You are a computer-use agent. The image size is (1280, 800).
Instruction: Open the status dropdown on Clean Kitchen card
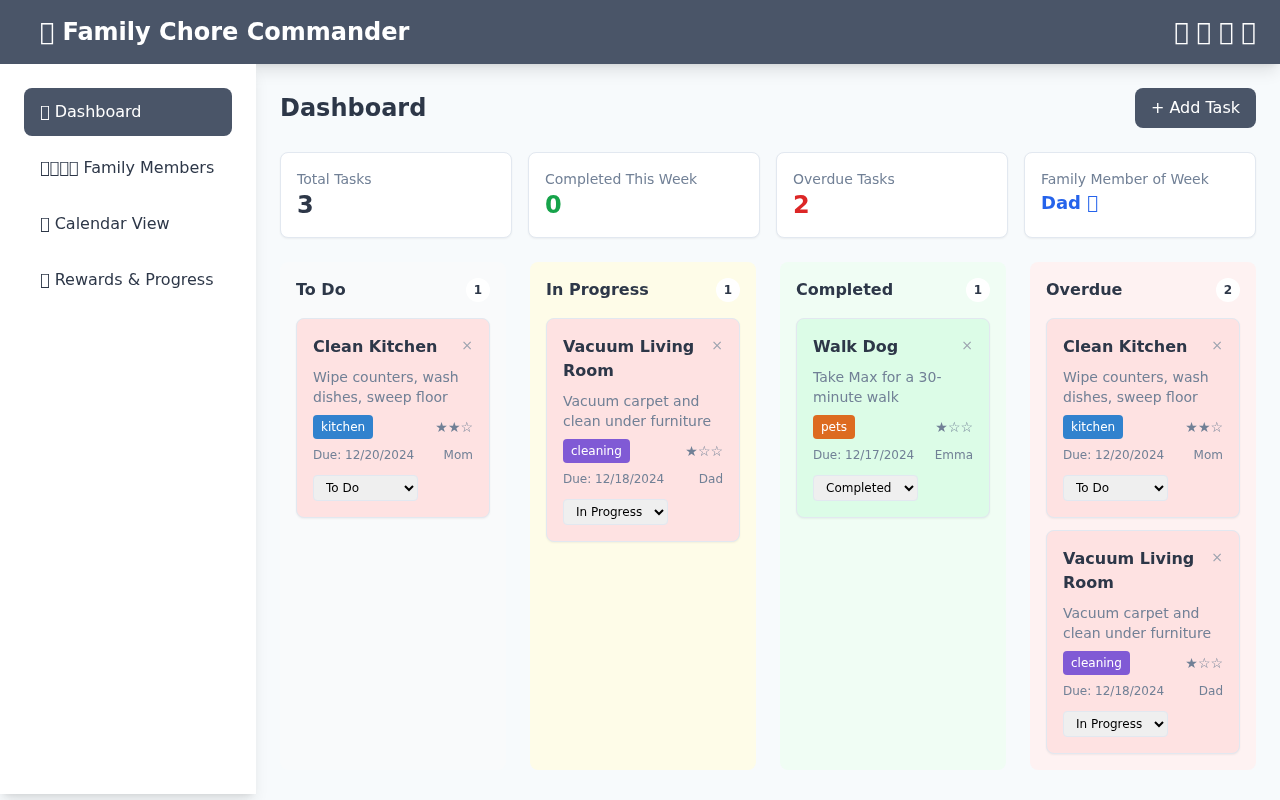[366, 488]
